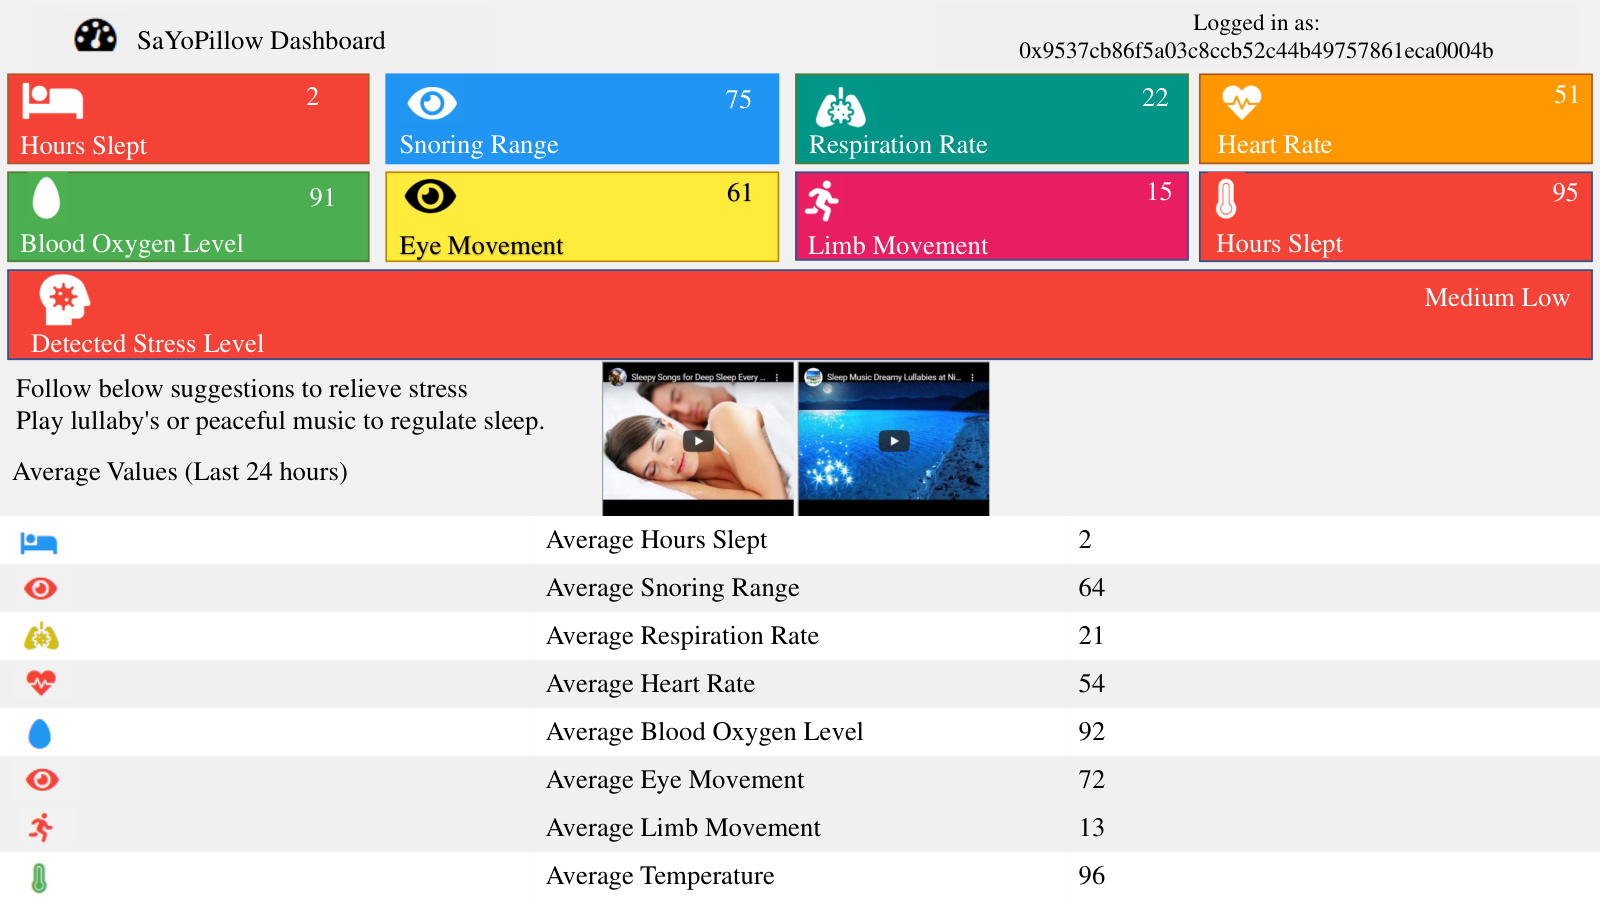
Task: Click the red eye icon beside Average Eye Movement
Action: (42, 780)
